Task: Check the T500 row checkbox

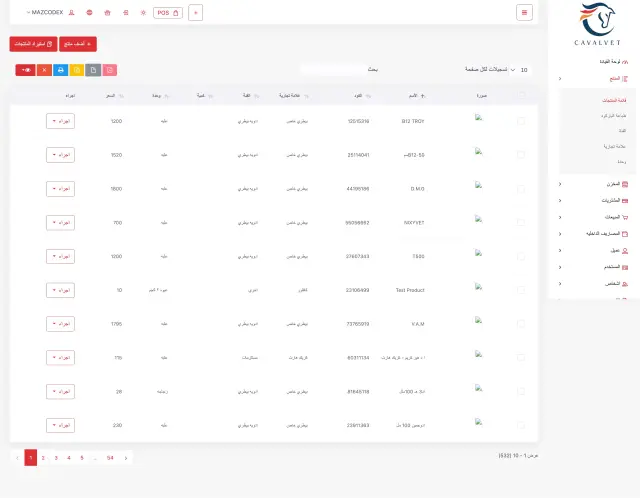Action: [x=521, y=256]
